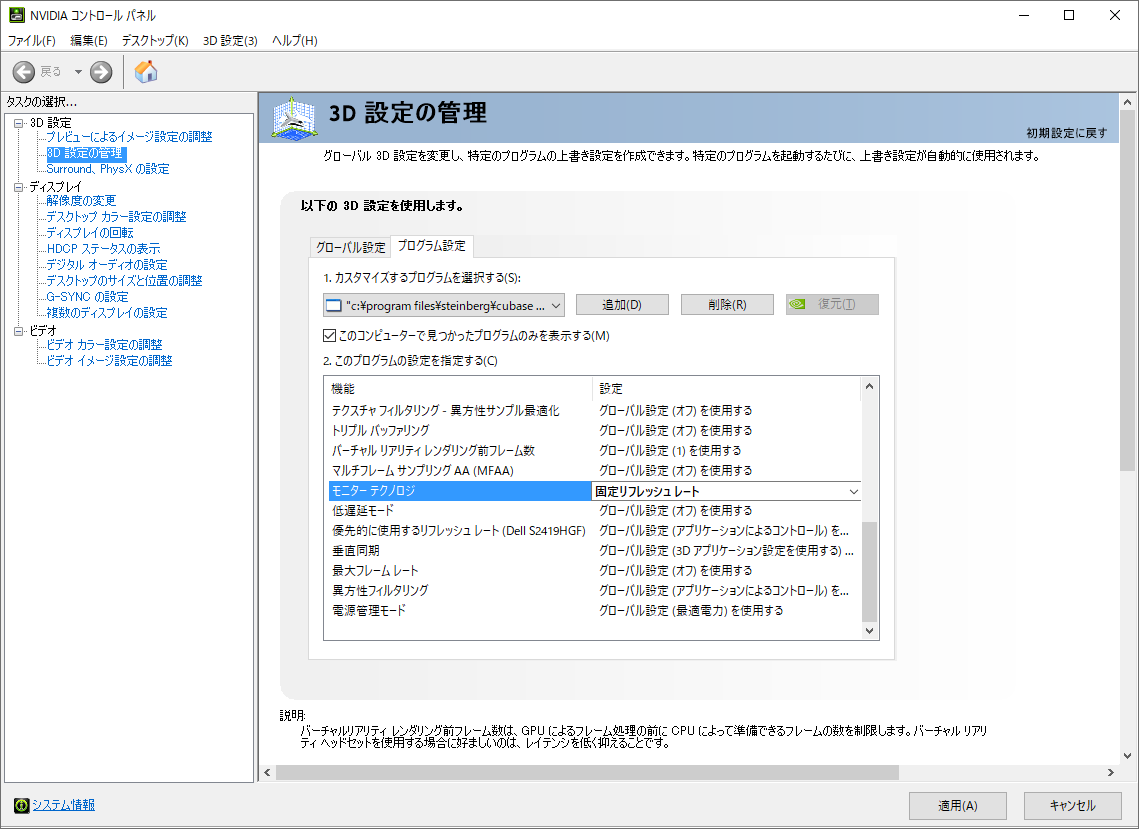Image resolution: width=1139 pixels, height=829 pixels.
Task: Select バーチャル リアリティ レンダリング前フレーム数 row
Action: point(594,450)
